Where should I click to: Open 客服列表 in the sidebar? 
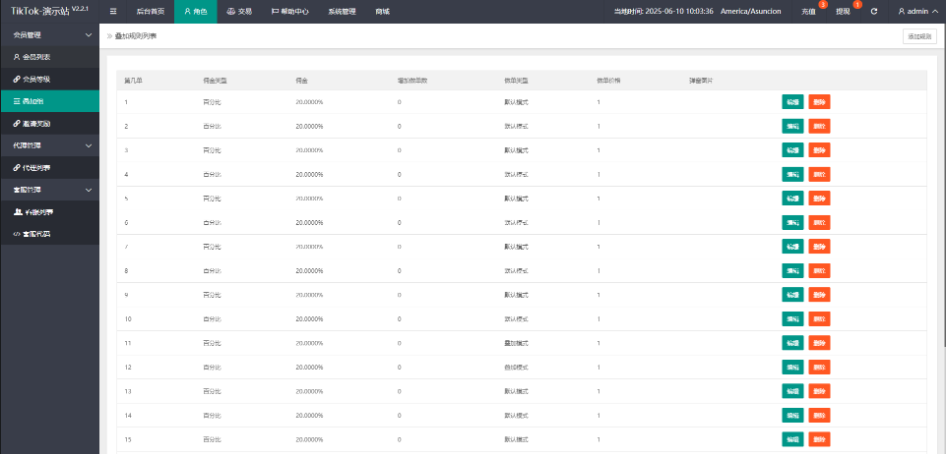49,212
